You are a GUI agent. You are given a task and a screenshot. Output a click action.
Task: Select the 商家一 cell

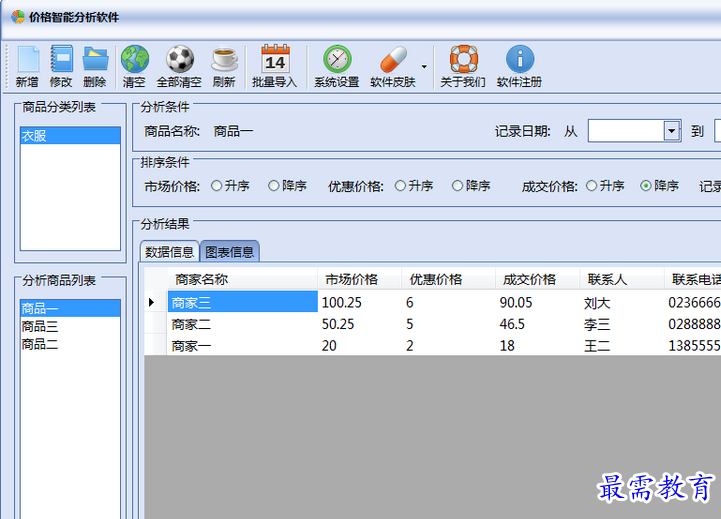[242, 346]
